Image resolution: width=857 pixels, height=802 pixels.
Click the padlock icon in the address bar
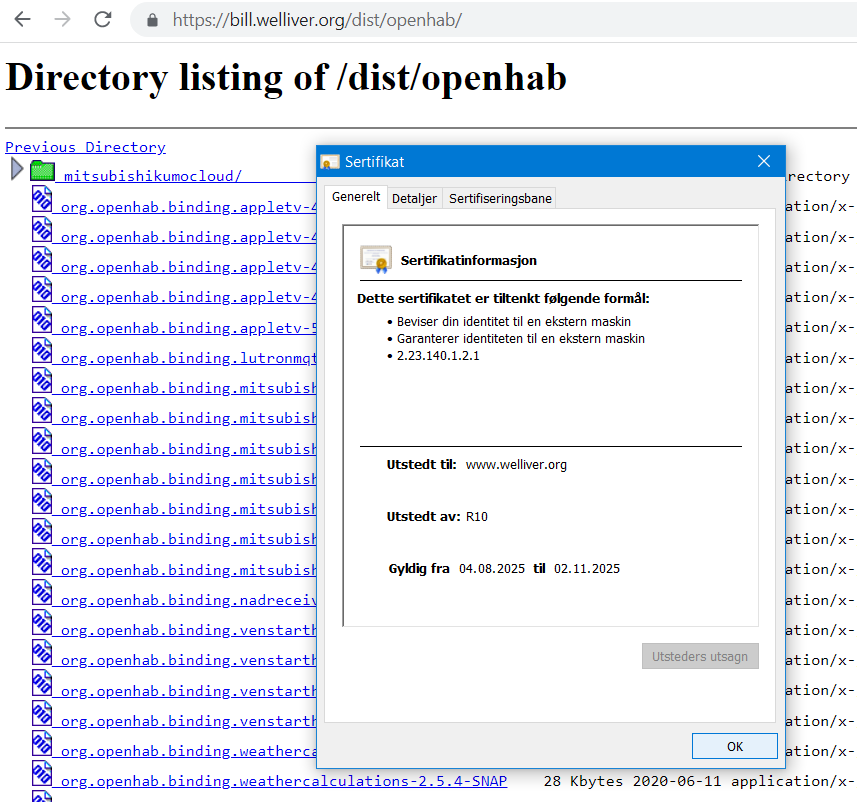(150, 19)
